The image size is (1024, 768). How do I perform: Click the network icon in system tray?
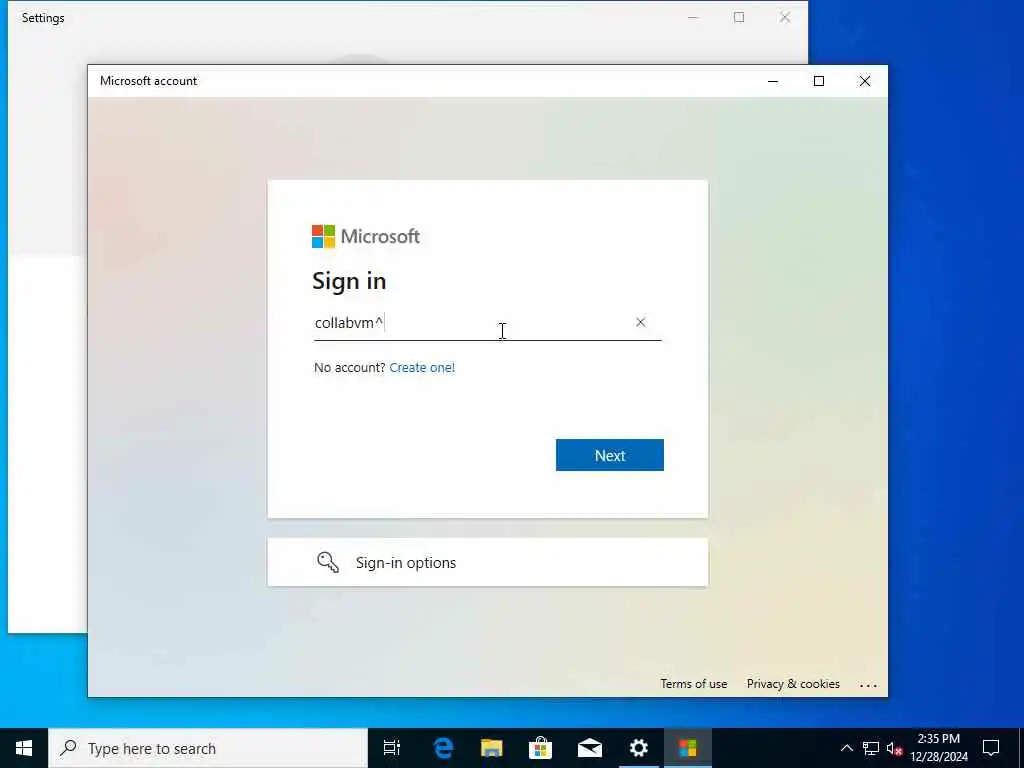[x=871, y=748]
